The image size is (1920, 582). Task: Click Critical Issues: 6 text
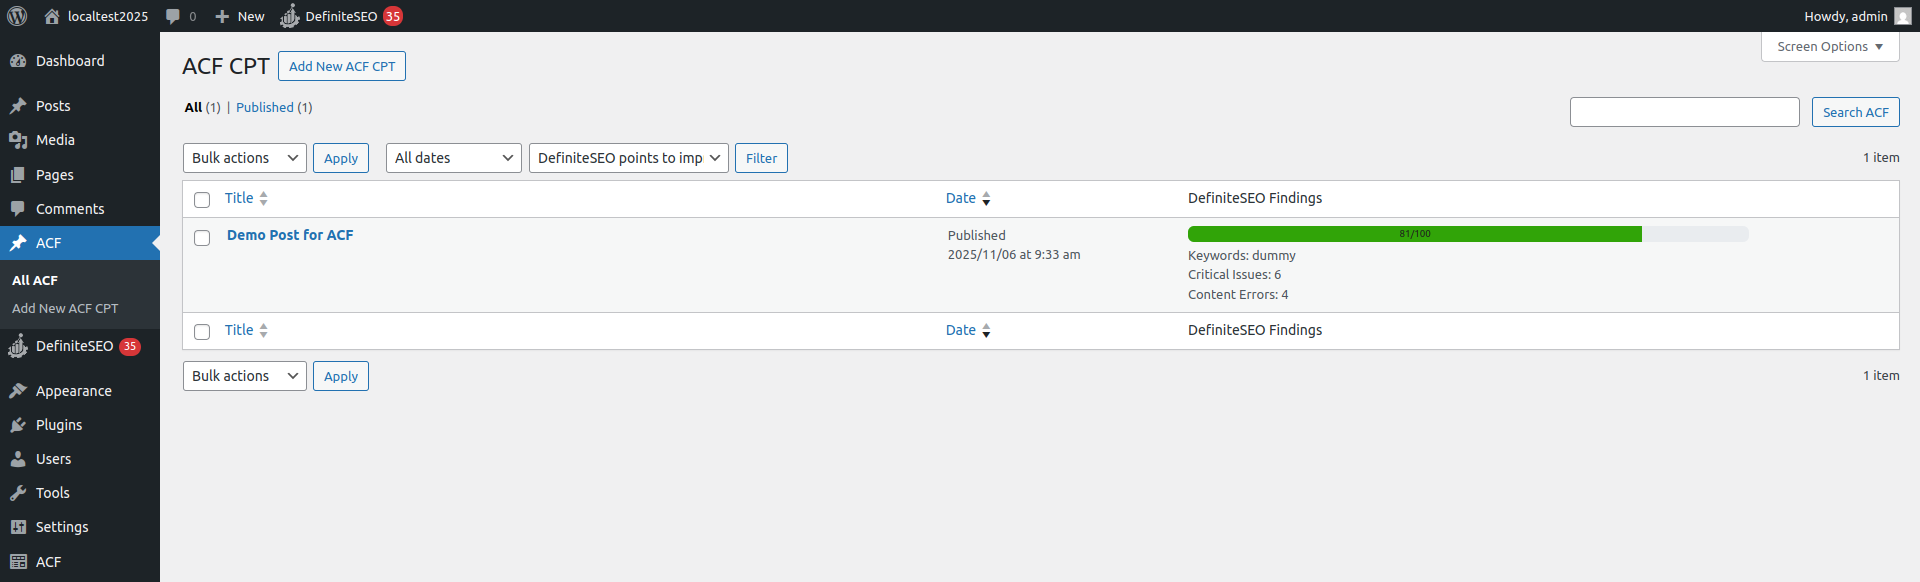(x=1234, y=275)
